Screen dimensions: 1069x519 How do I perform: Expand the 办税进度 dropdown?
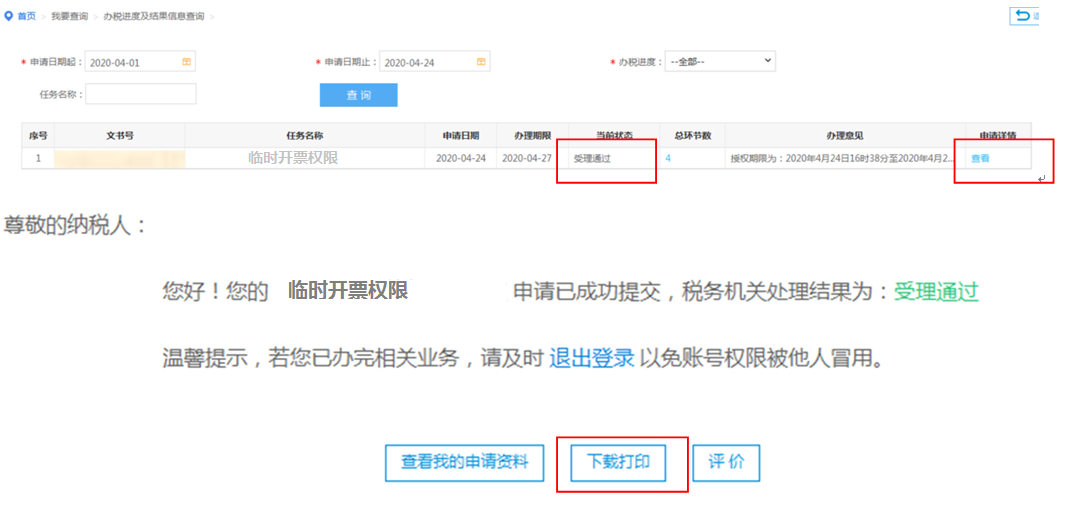coord(720,61)
